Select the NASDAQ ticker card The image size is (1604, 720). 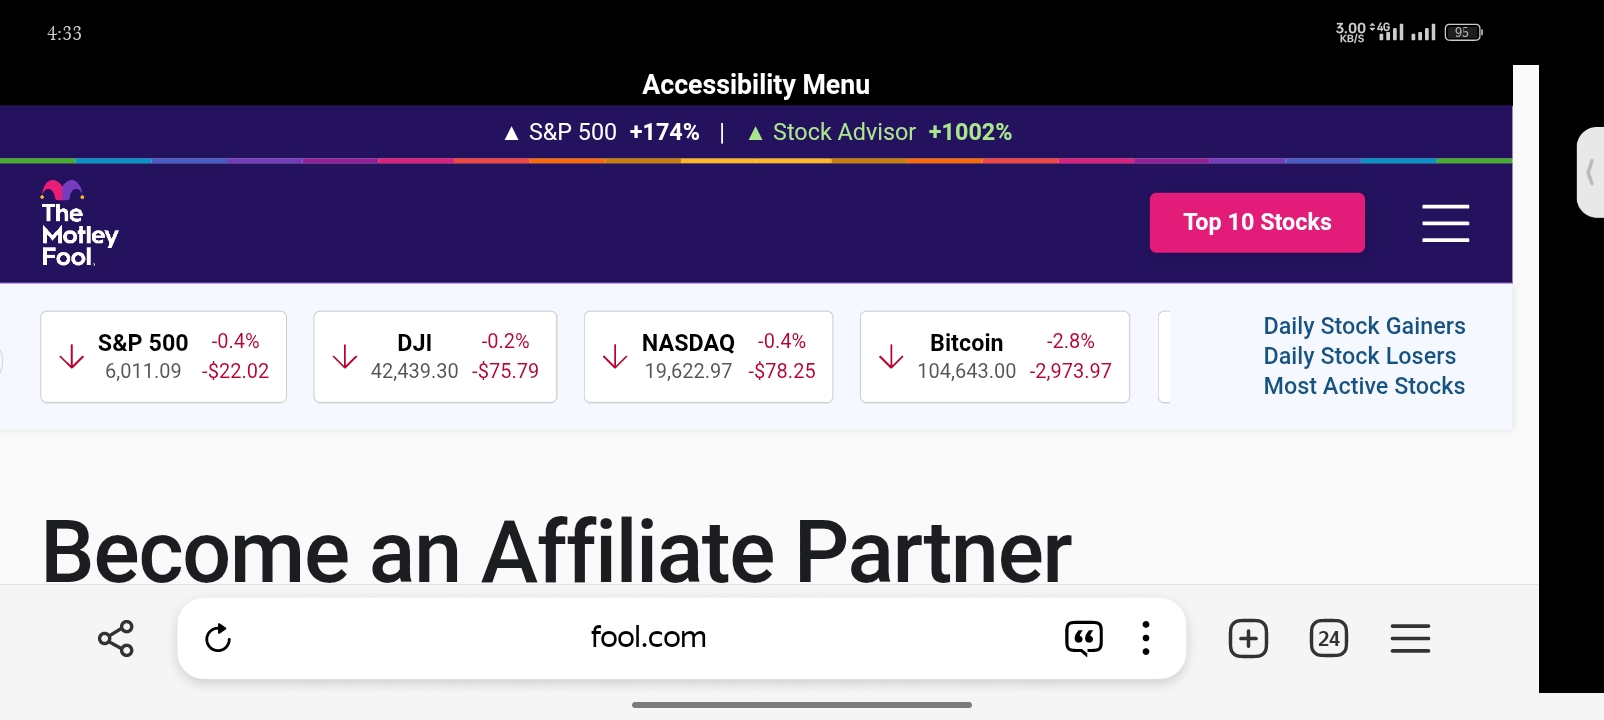point(708,357)
